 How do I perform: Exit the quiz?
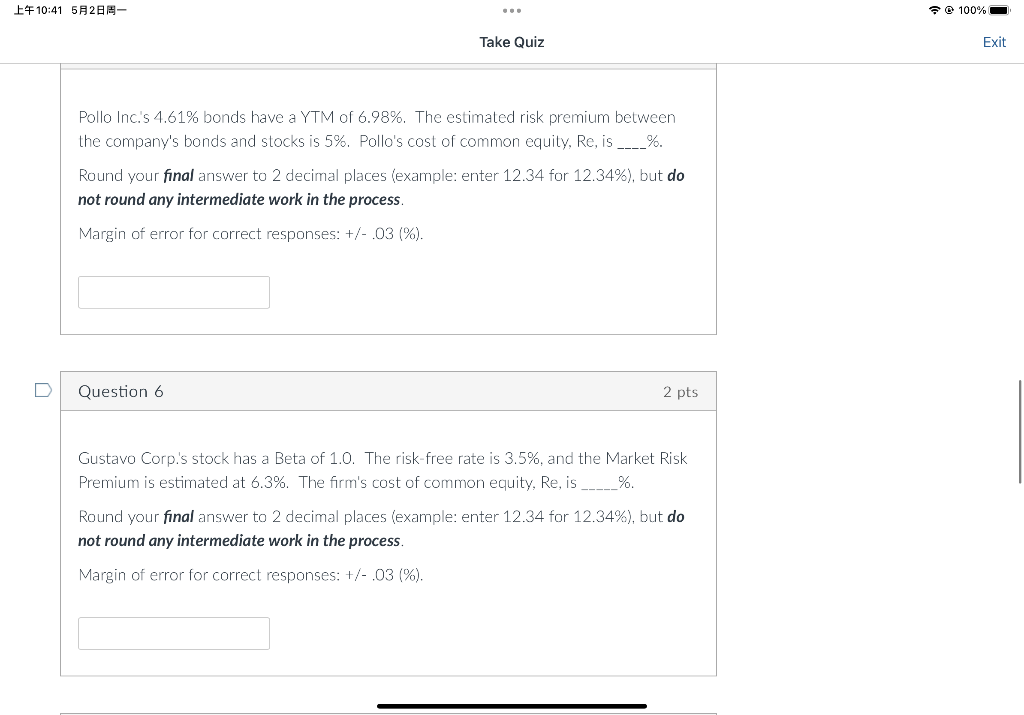(x=994, y=42)
